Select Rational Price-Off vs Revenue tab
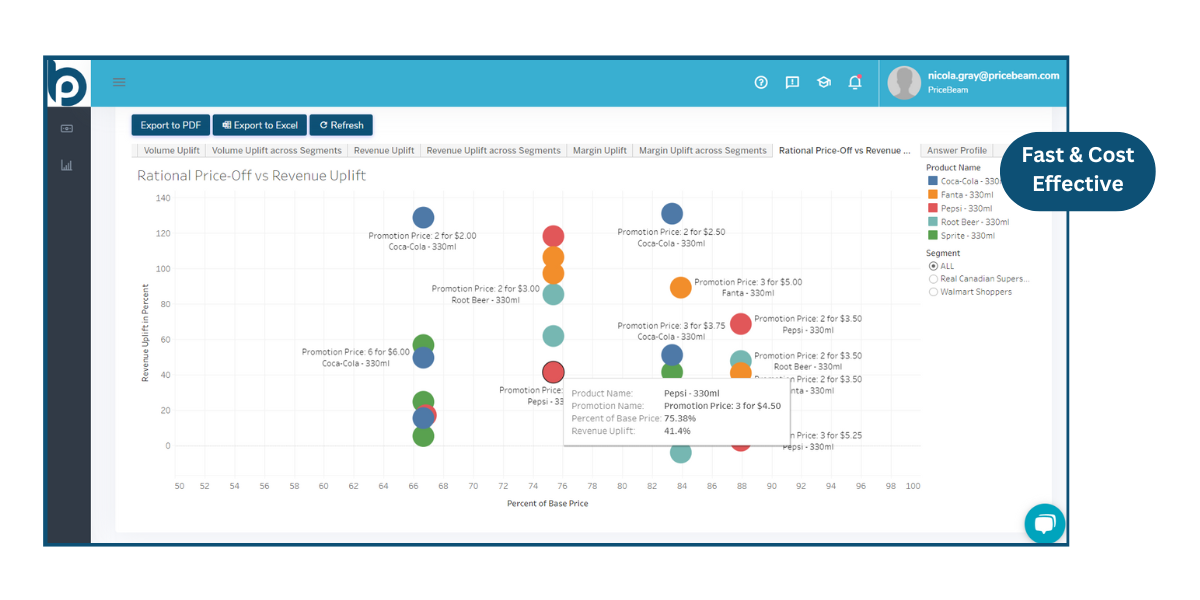1200x600 pixels. 845,150
